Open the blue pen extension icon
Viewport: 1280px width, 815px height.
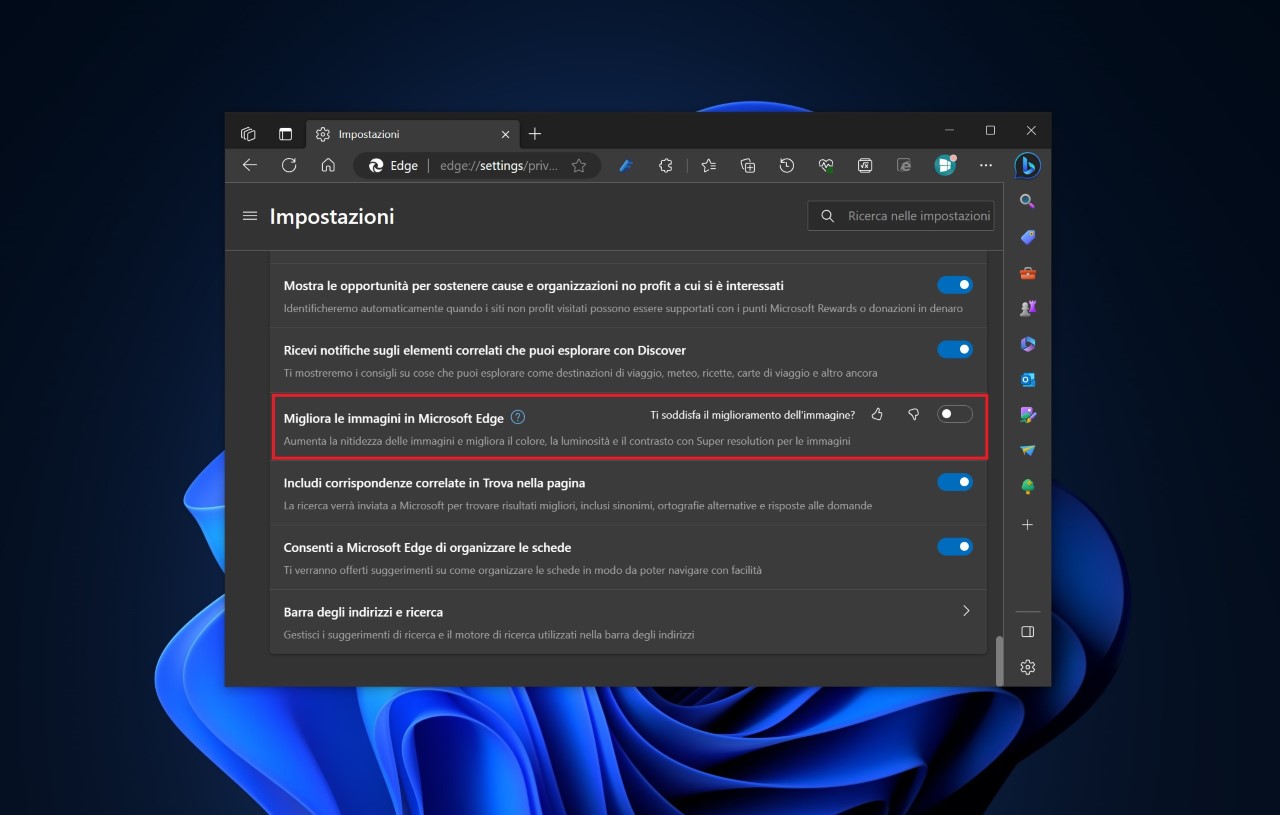(x=626, y=166)
